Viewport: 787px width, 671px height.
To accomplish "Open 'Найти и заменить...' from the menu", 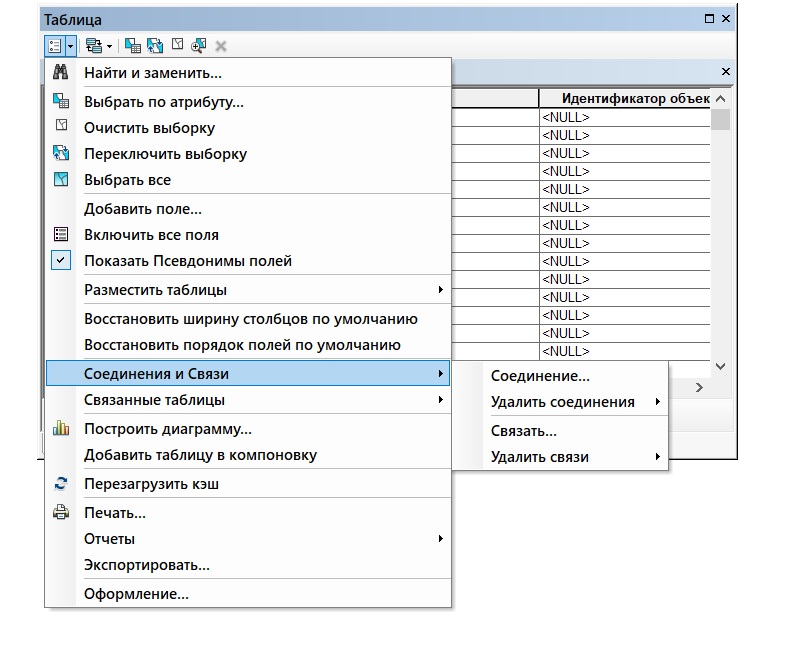I will (152, 73).
